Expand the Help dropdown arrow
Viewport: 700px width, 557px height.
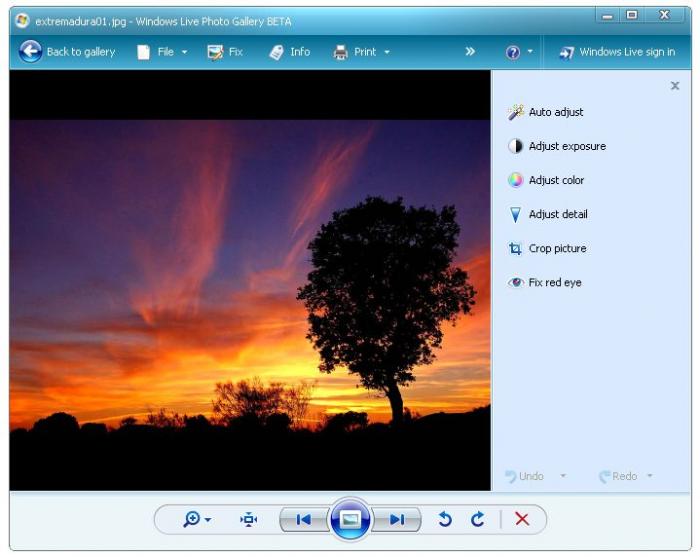click(530, 51)
